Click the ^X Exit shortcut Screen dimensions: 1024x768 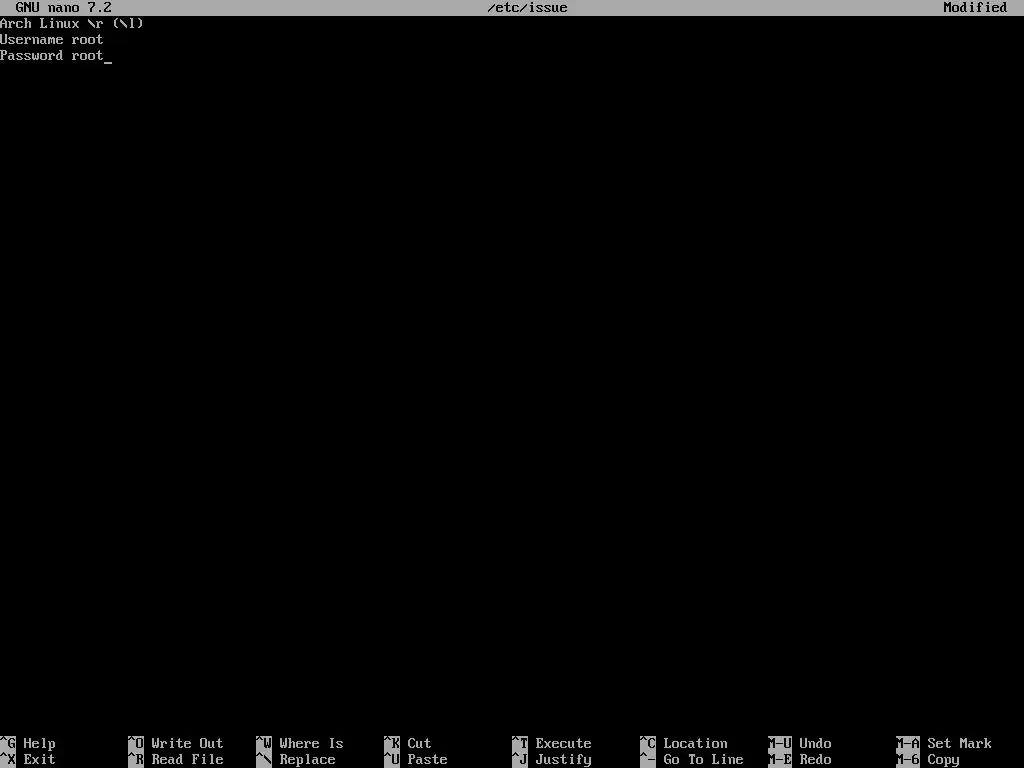tap(27, 760)
